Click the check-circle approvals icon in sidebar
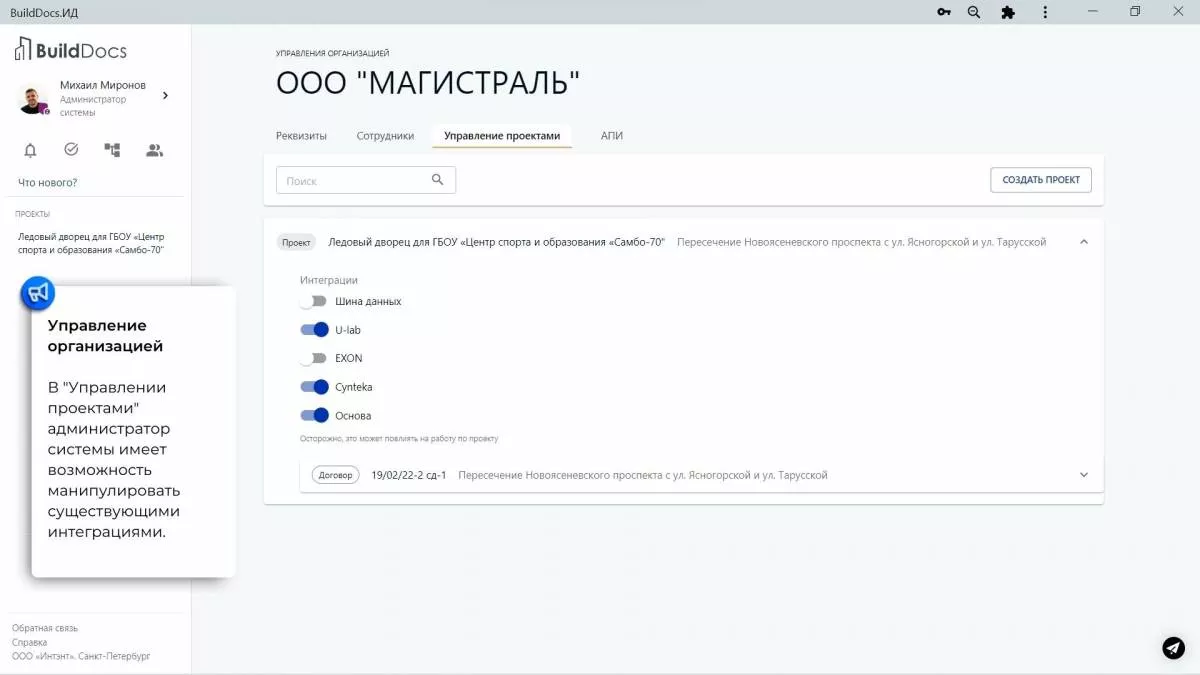The image size is (1200, 675). pyautogui.click(x=70, y=149)
